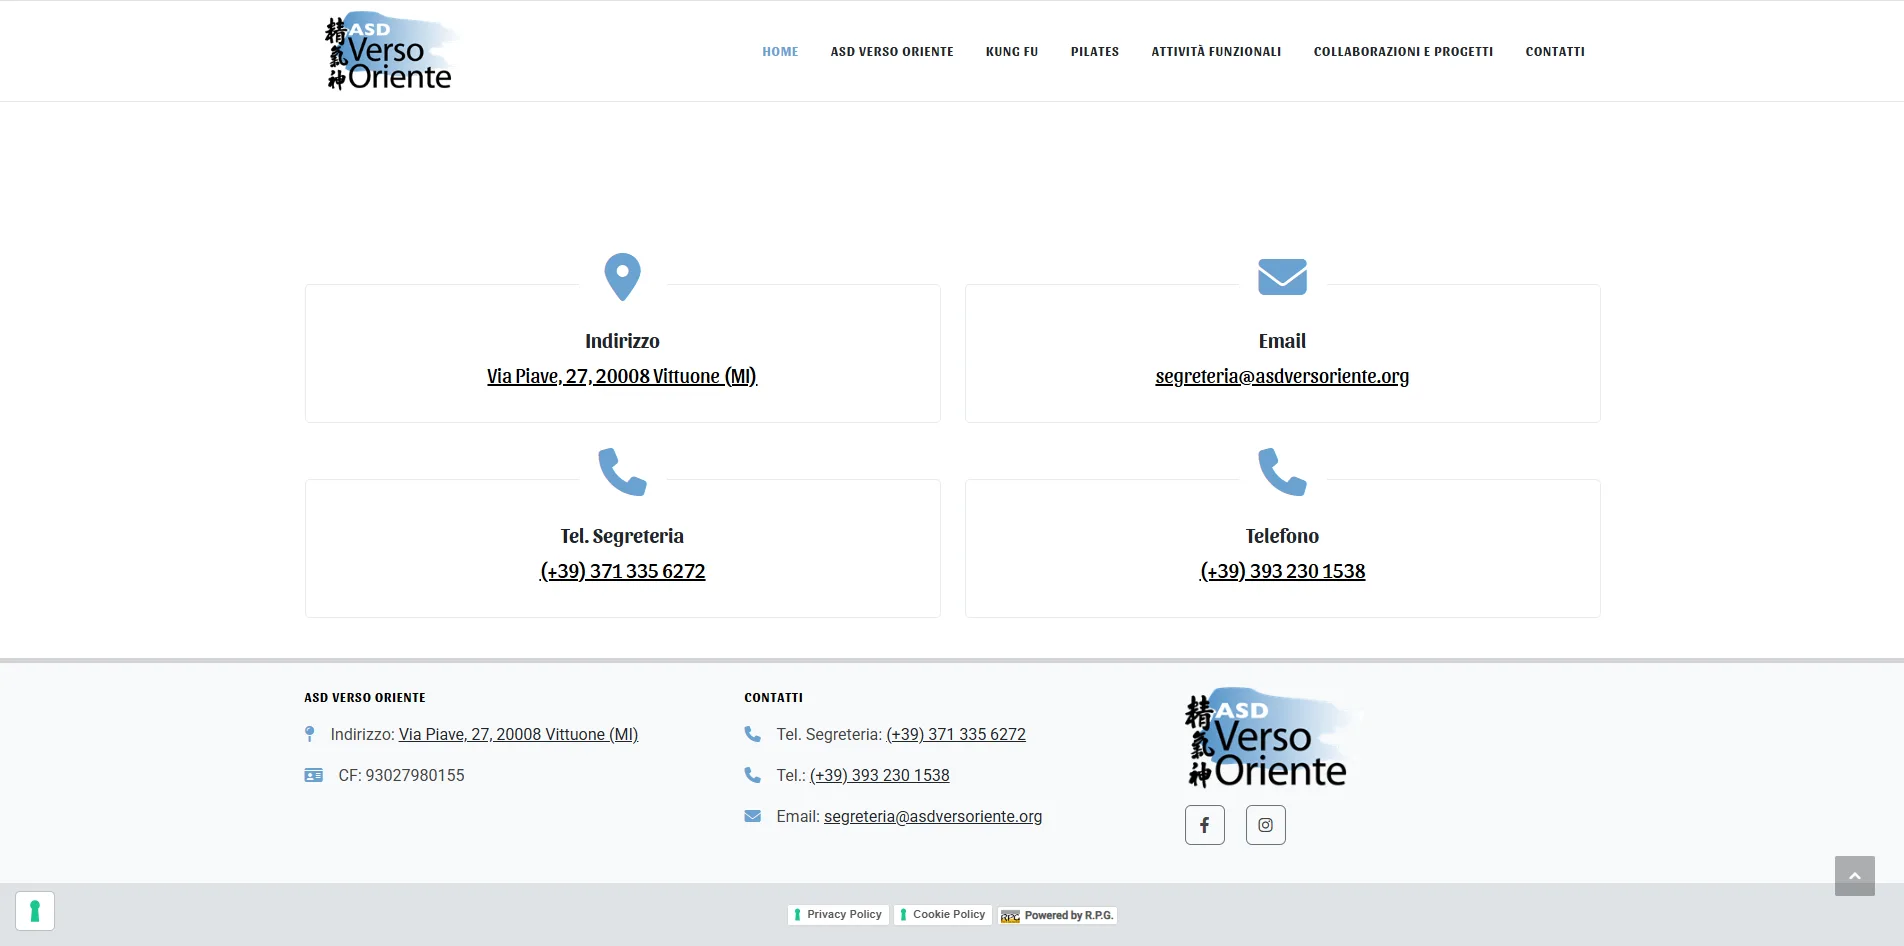Click the Email card heading
This screenshot has height=946, width=1904.
(x=1282, y=341)
